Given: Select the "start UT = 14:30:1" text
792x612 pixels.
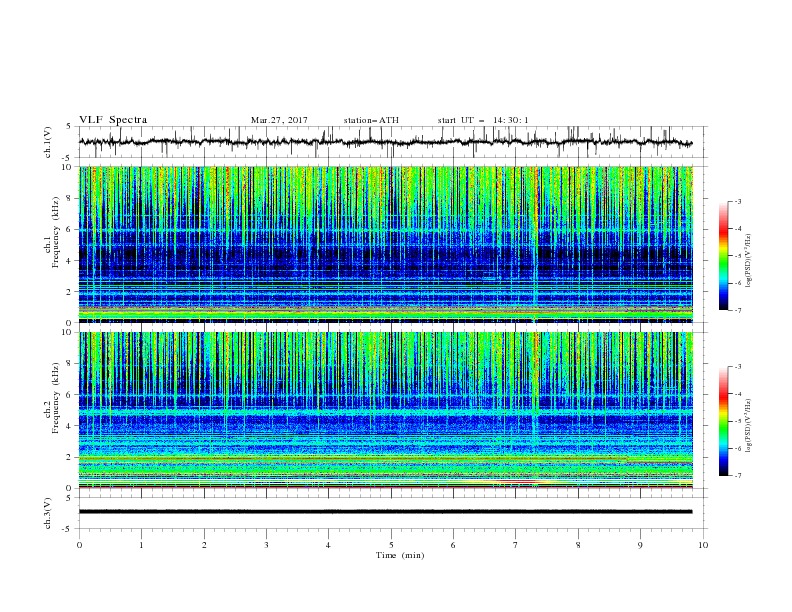Looking at the screenshot, I should tap(483, 120).
